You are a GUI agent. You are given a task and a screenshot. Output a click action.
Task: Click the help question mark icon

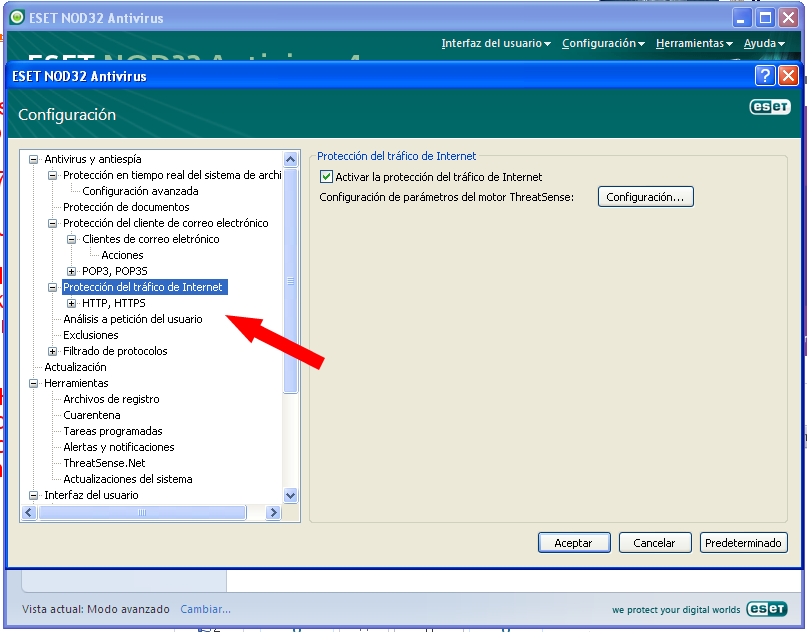765,76
